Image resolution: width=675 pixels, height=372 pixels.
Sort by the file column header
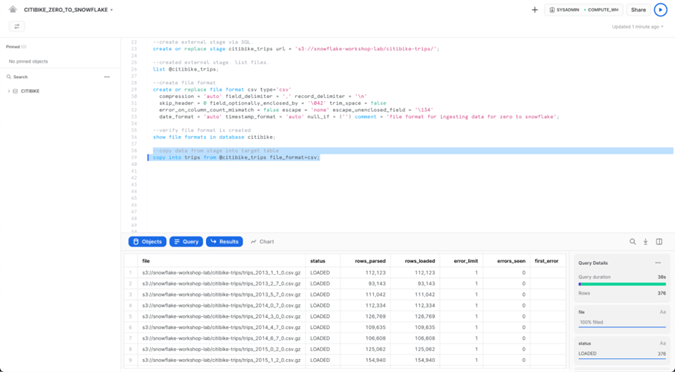tap(221, 261)
